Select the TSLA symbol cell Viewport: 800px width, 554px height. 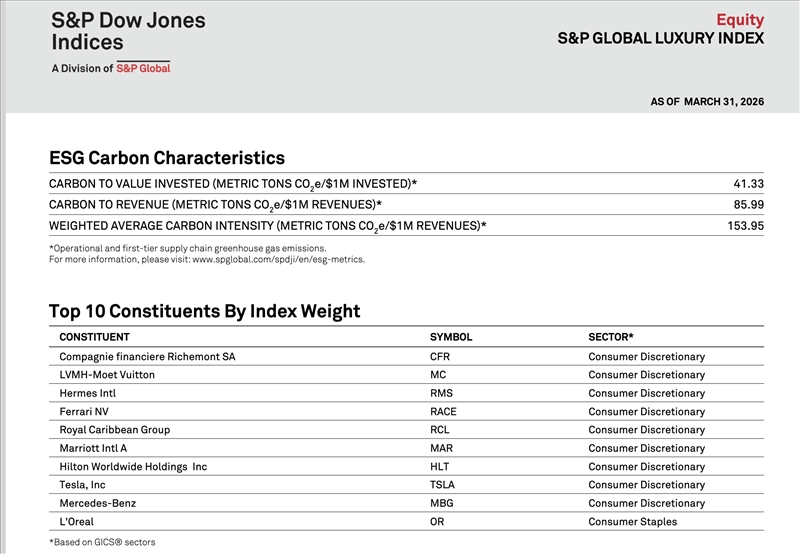coord(442,485)
